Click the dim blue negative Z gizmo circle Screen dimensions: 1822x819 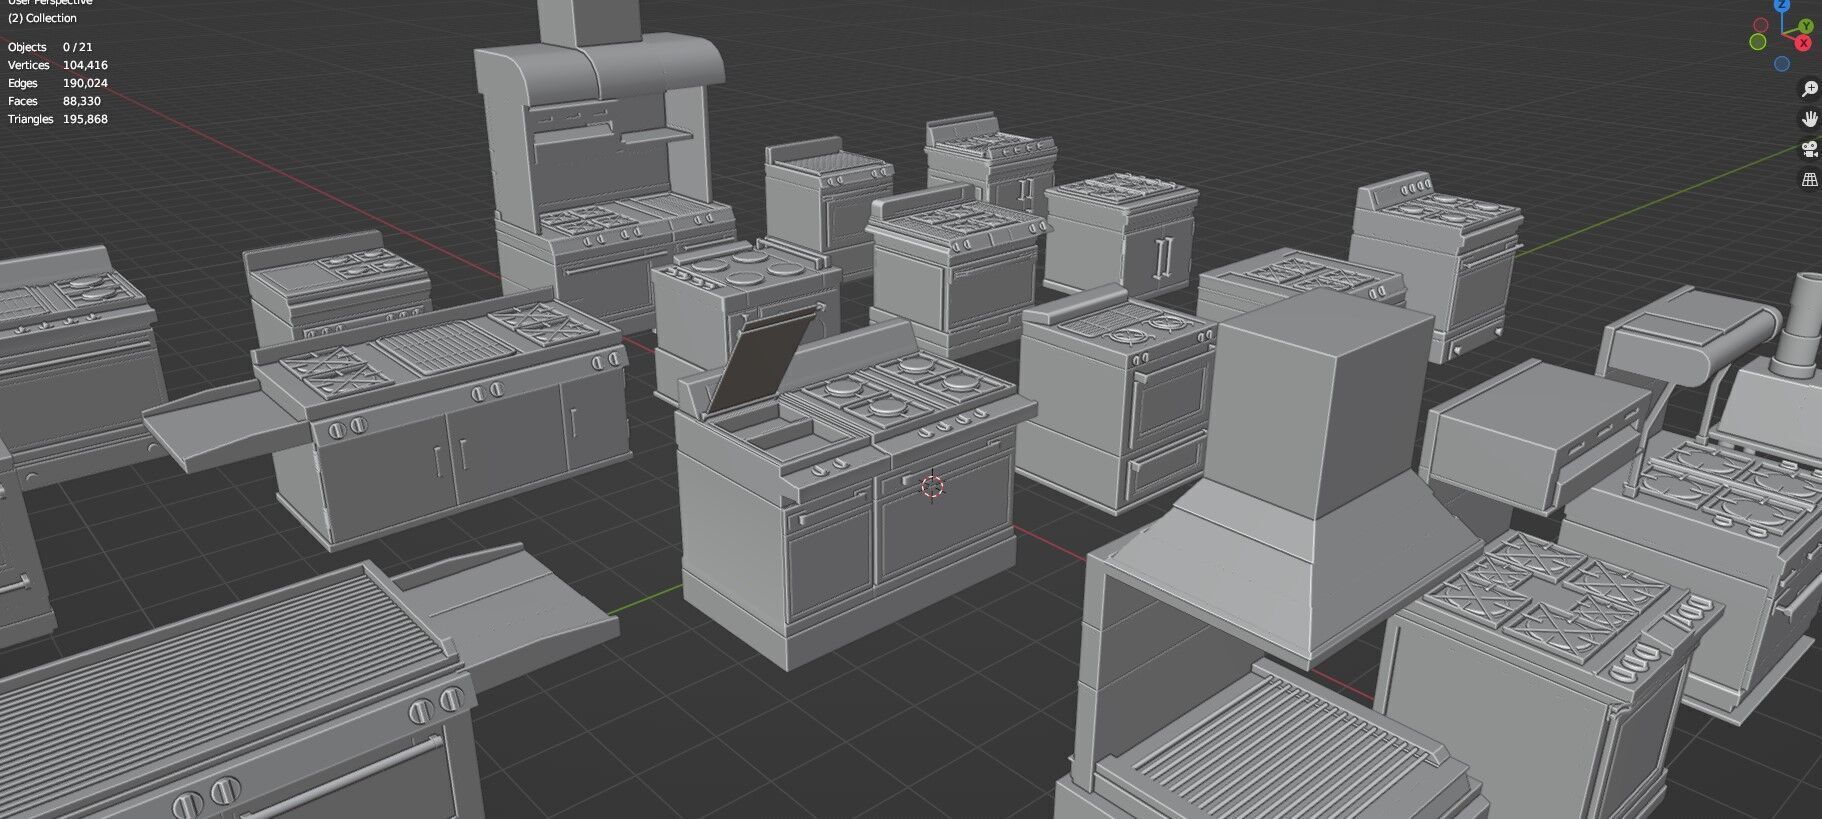[x=1781, y=64]
